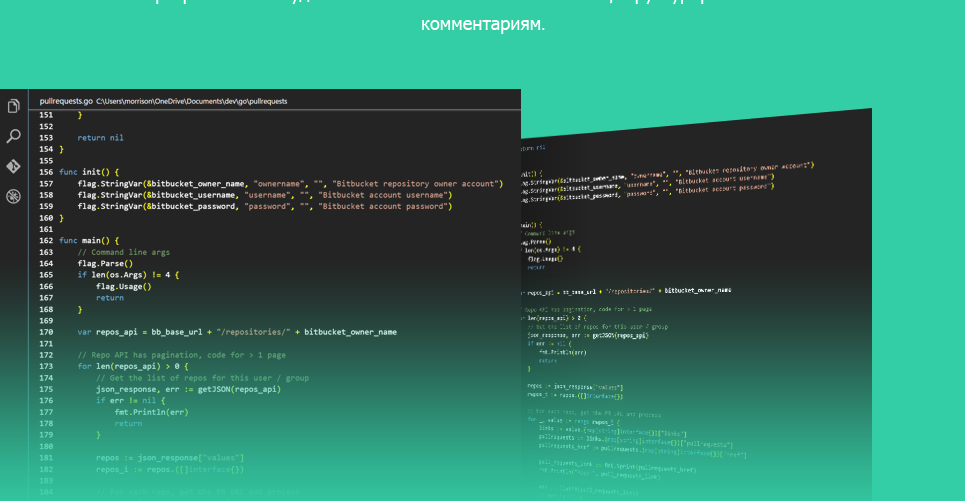Select the pullrequests.go editor tab

(x=66, y=101)
